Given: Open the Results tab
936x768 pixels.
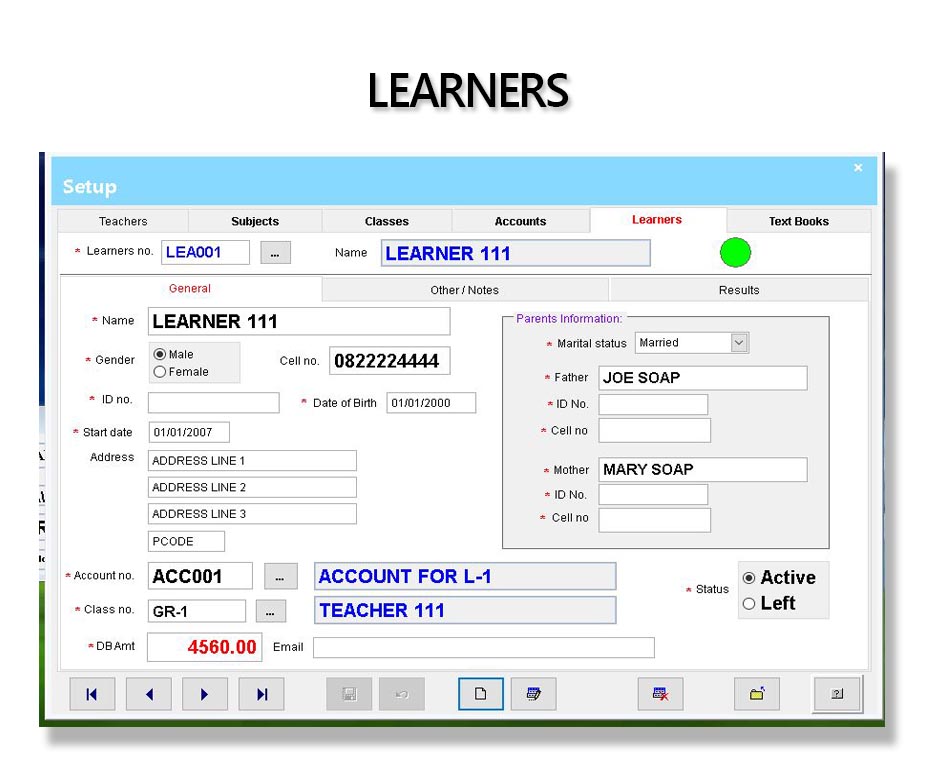Looking at the screenshot, I should tap(738, 290).
